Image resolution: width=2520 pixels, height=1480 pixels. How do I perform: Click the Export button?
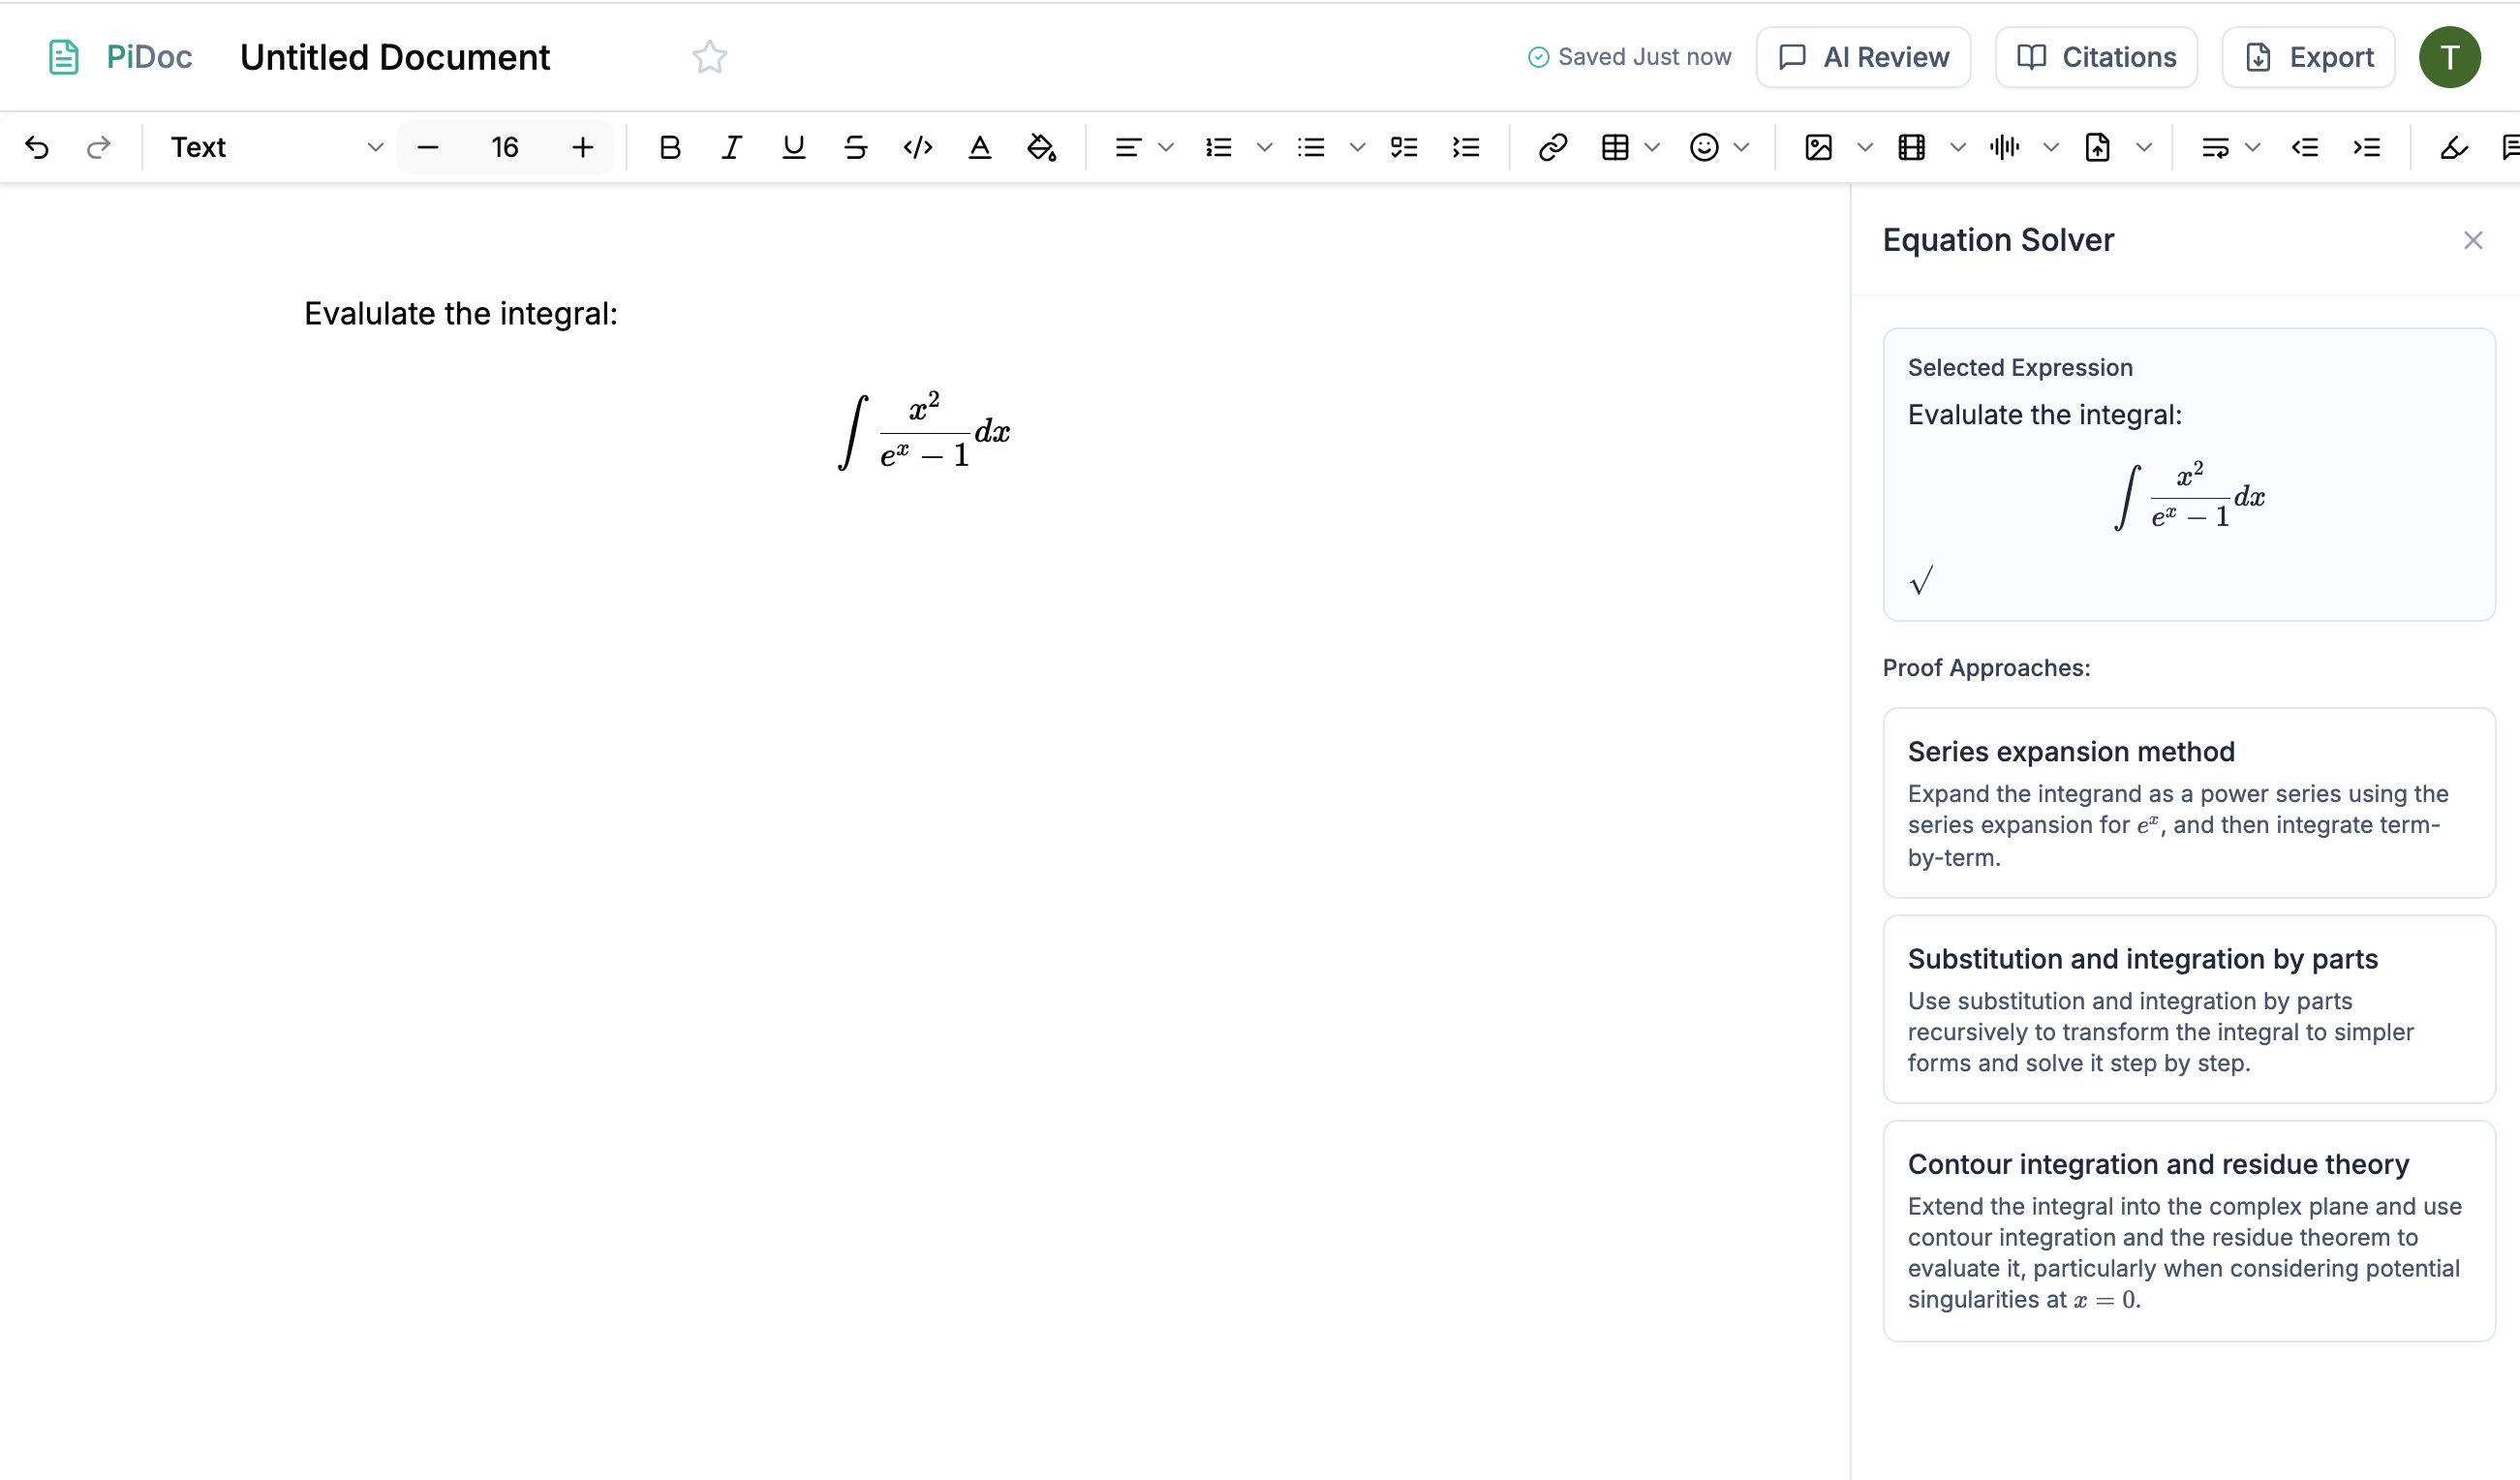(2307, 57)
